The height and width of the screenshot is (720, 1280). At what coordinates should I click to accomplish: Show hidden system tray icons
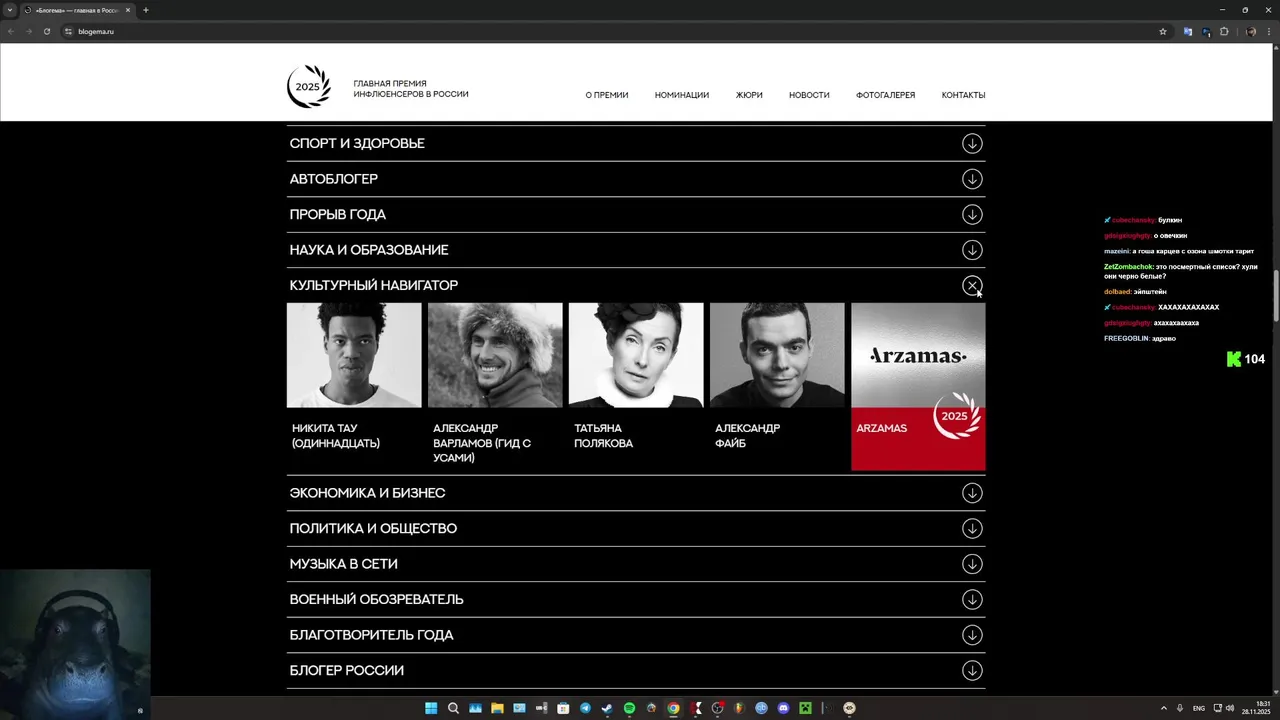pyautogui.click(x=1163, y=708)
